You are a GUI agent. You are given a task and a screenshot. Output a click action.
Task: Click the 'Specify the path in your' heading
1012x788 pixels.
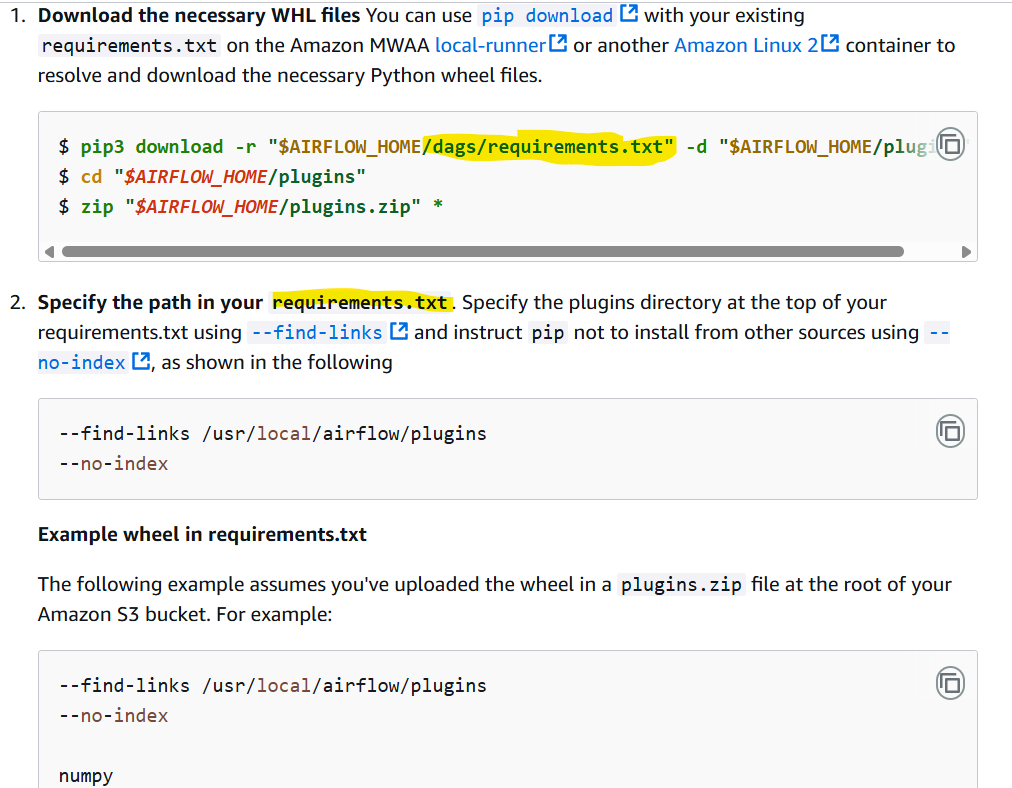[x=150, y=303]
